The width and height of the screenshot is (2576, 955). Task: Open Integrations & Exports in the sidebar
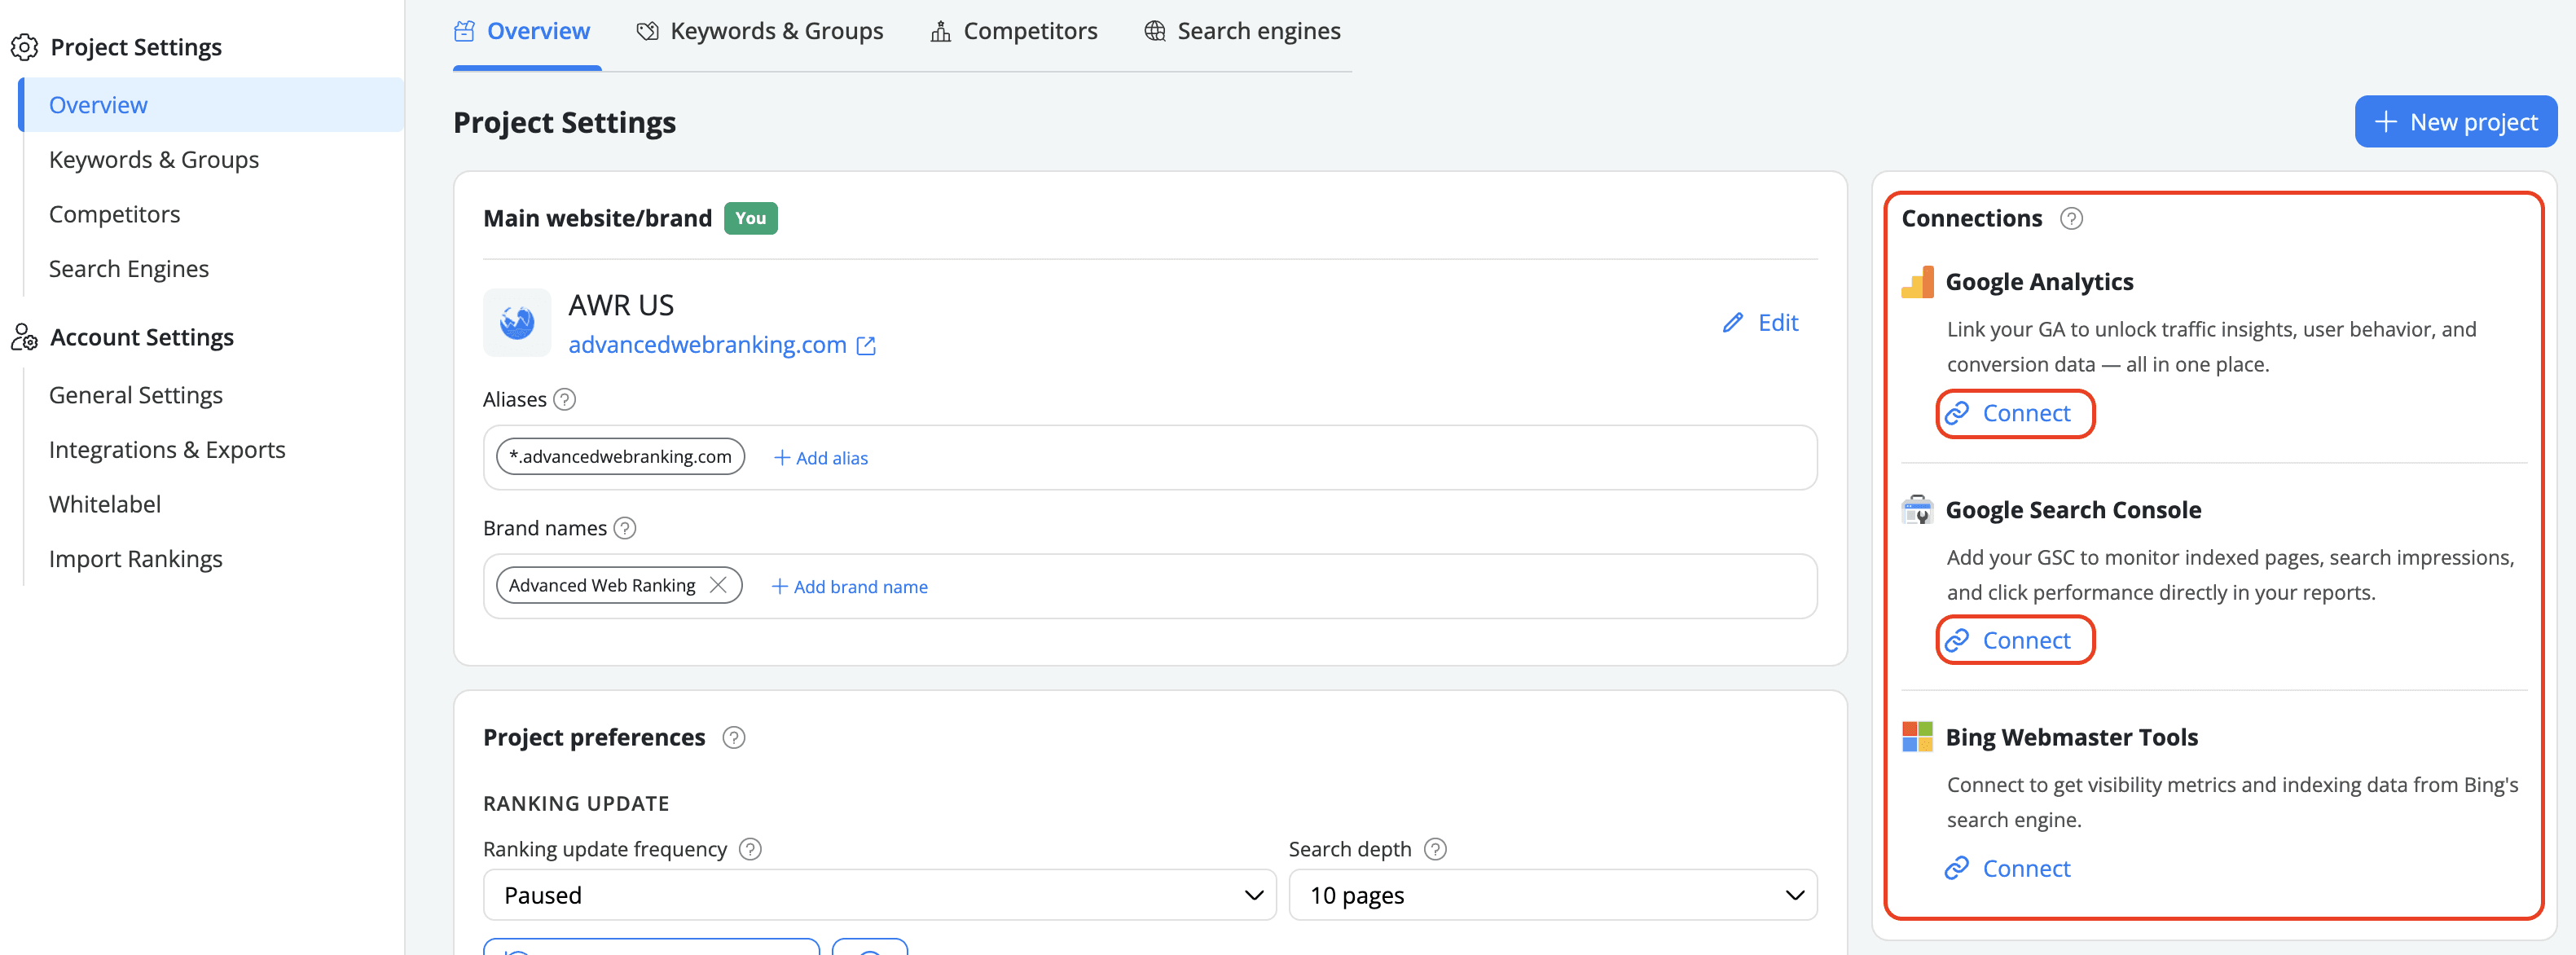tap(167, 450)
